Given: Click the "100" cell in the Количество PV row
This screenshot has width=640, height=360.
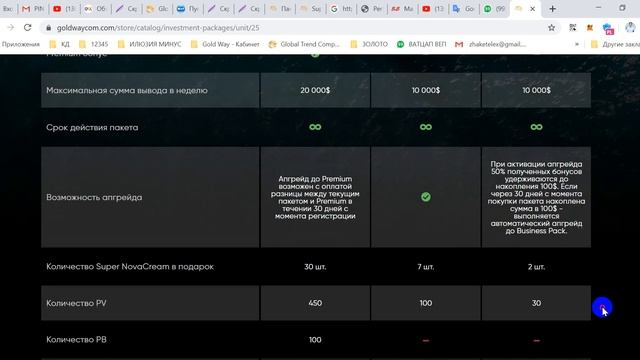Looking at the screenshot, I should coord(426,303).
